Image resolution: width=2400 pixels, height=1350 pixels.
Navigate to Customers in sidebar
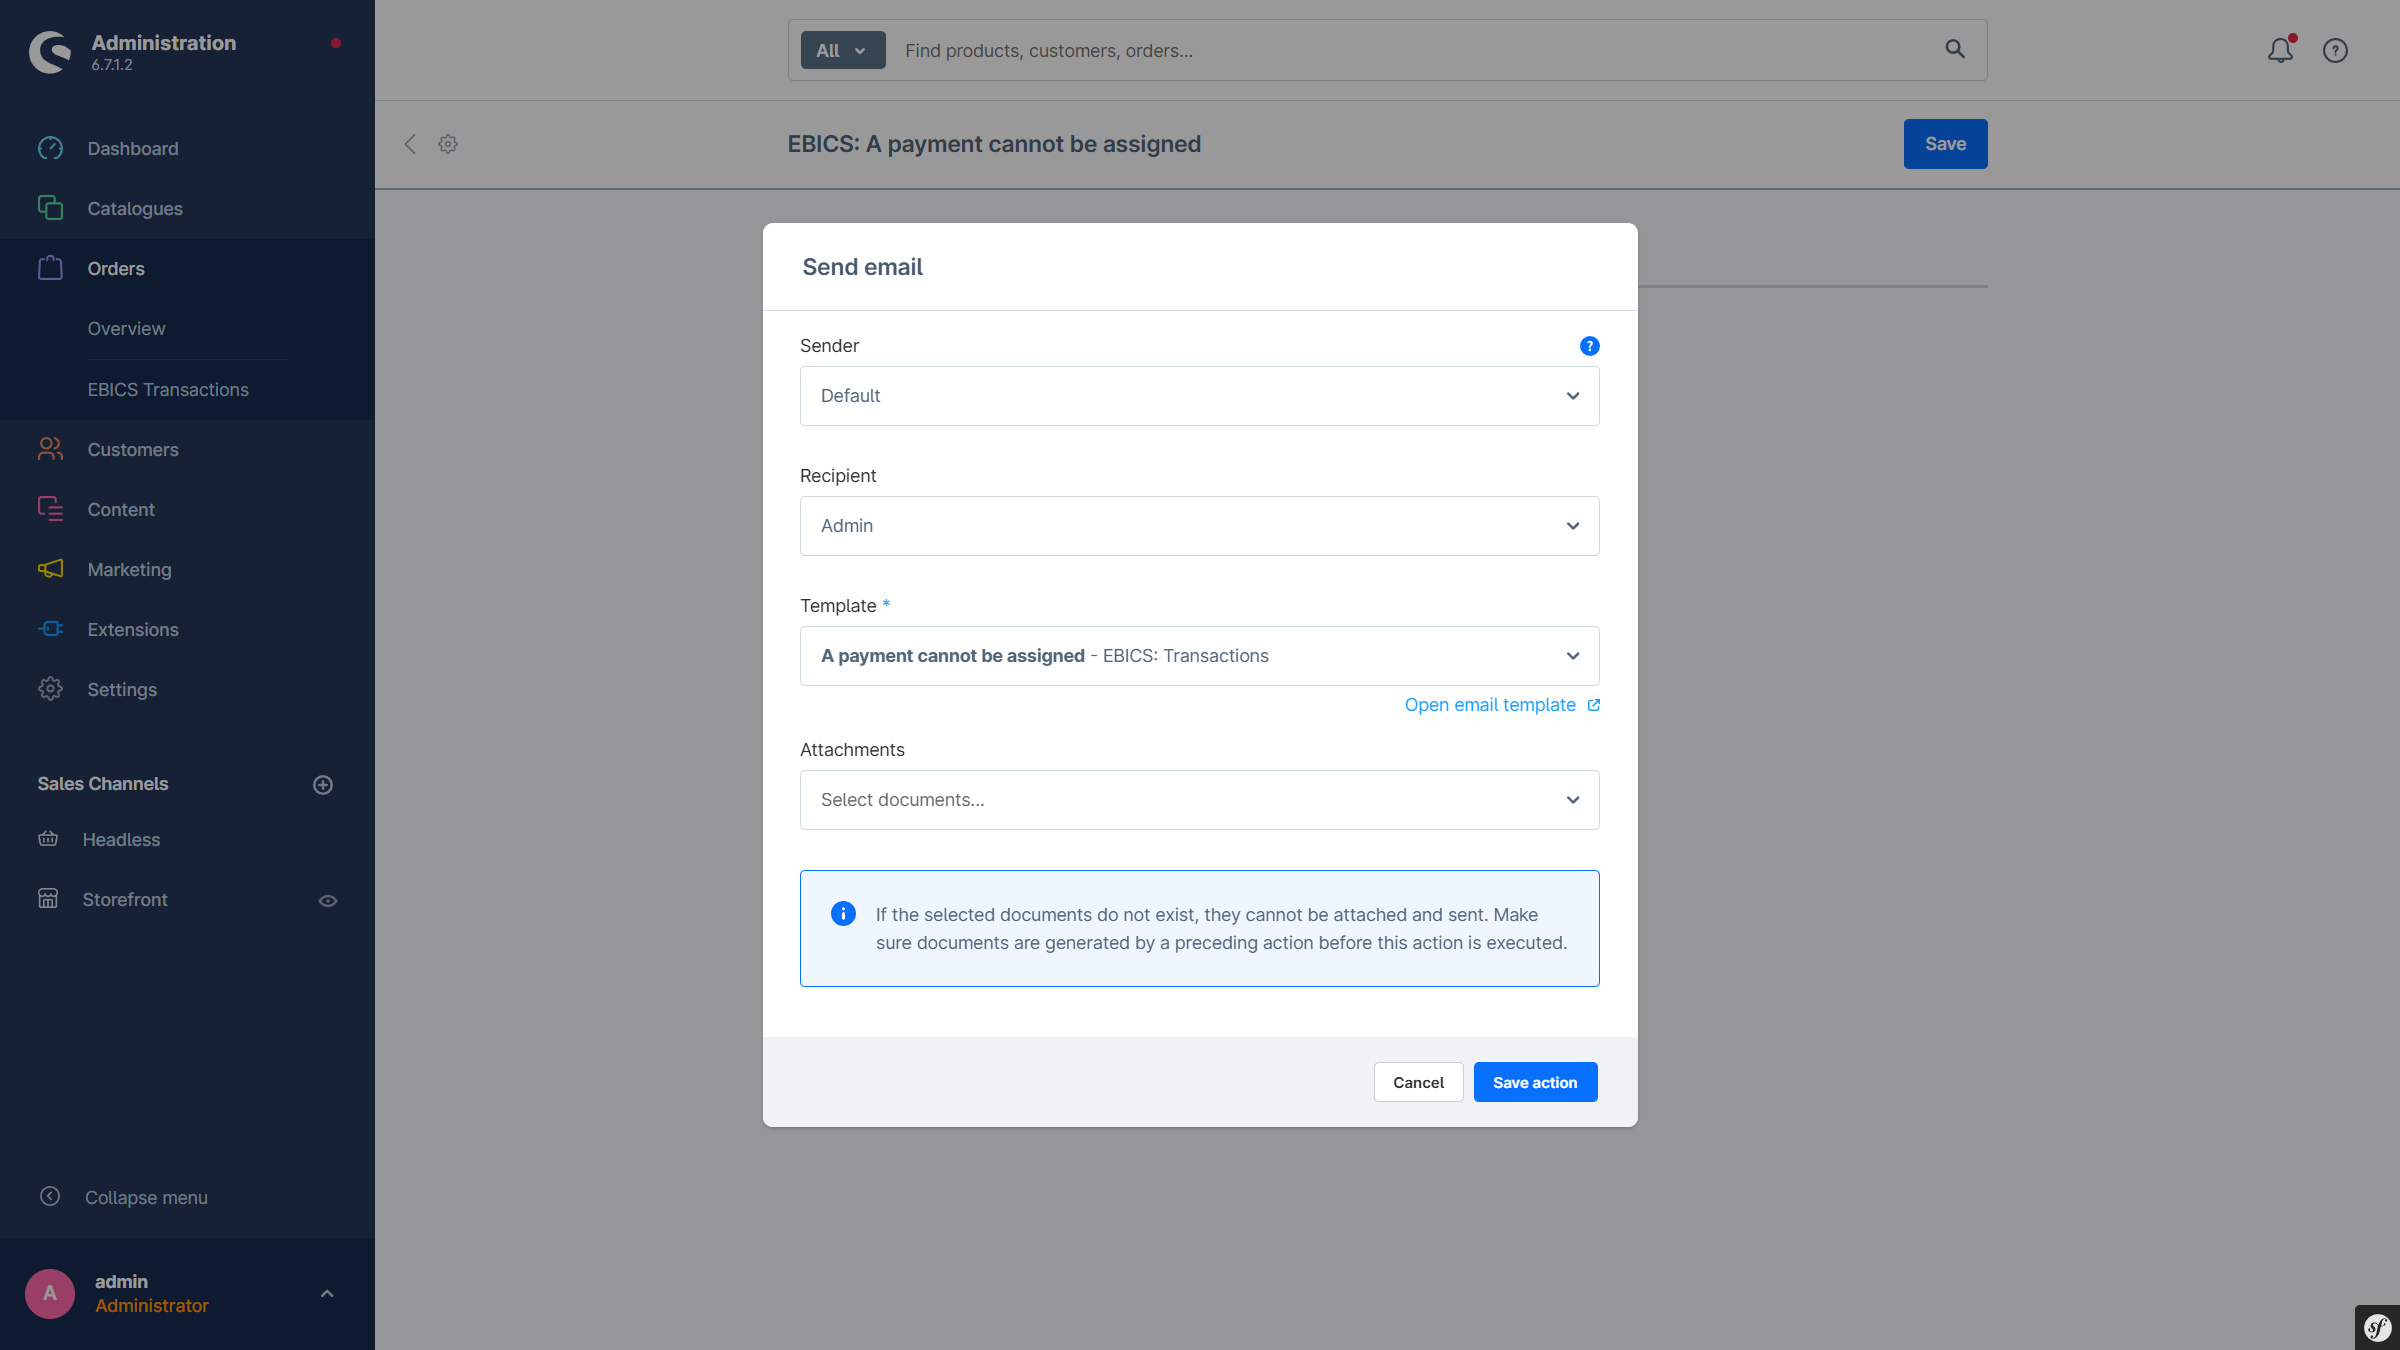[133, 450]
